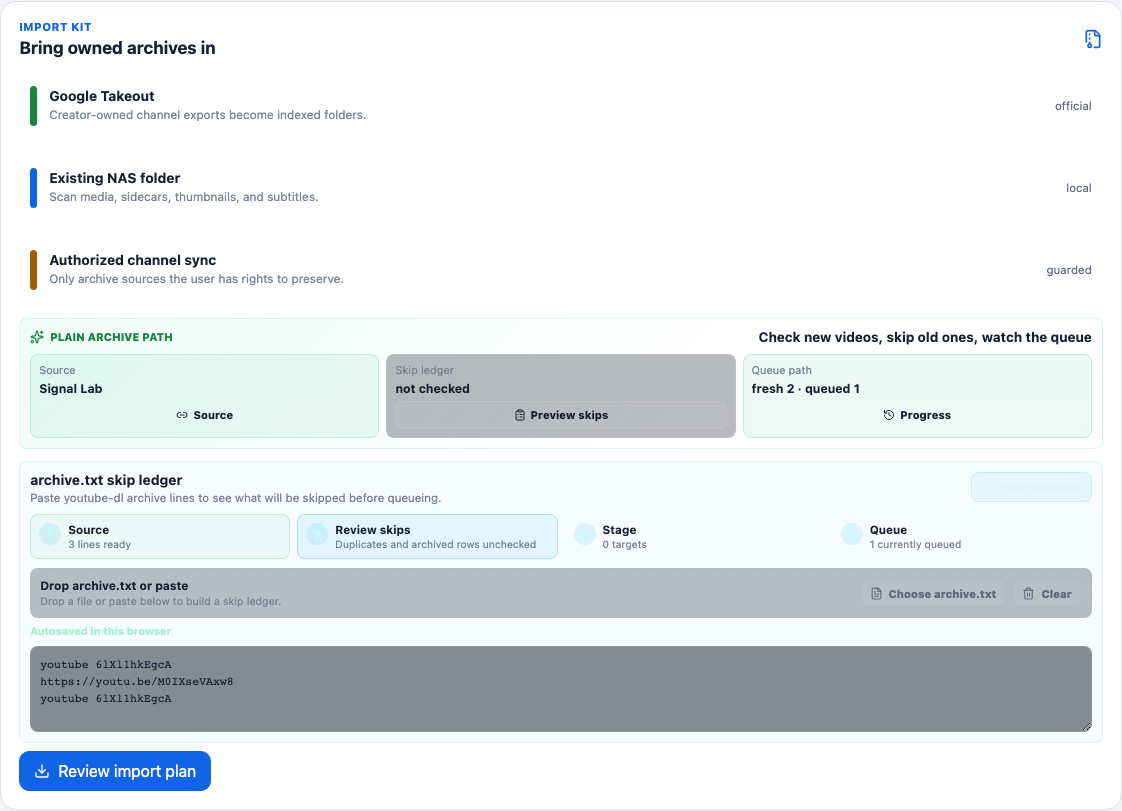Select the Authorized channel sync option
Viewport: 1122px width, 811px height.
(x=560, y=270)
